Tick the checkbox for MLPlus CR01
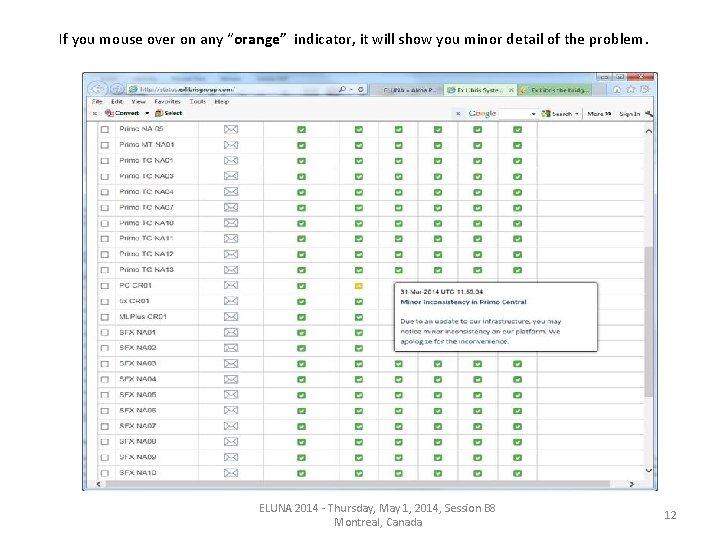720x540 pixels. pos(105,317)
